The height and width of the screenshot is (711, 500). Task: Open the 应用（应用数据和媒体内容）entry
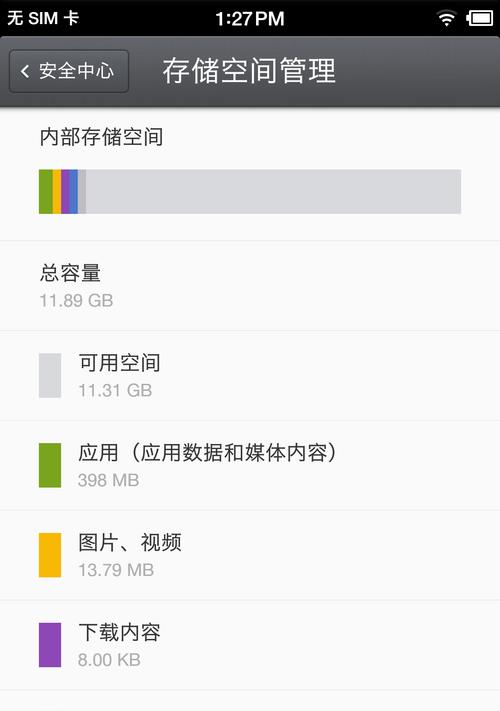(250, 465)
